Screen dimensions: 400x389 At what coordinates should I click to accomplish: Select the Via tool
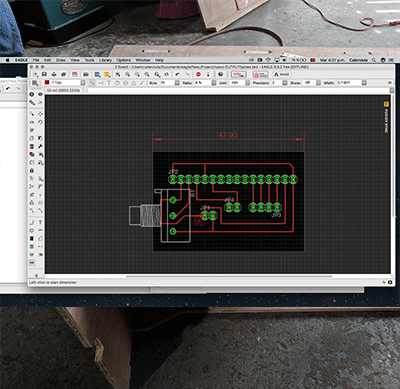click(32, 247)
